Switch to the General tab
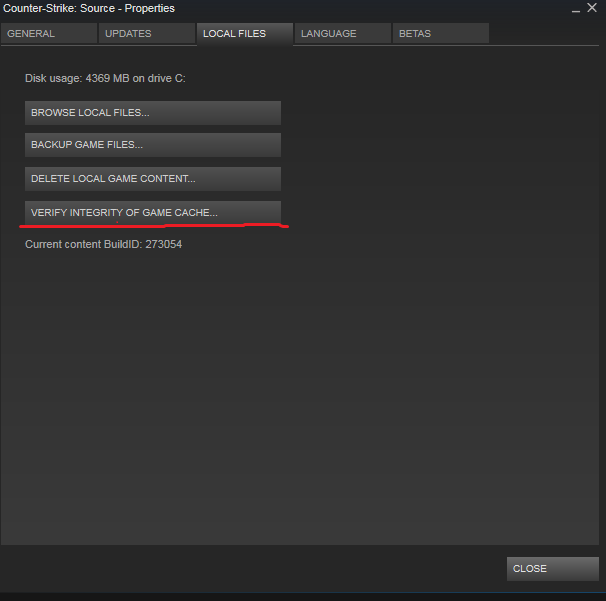The width and height of the screenshot is (606, 601). click(x=49, y=34)
